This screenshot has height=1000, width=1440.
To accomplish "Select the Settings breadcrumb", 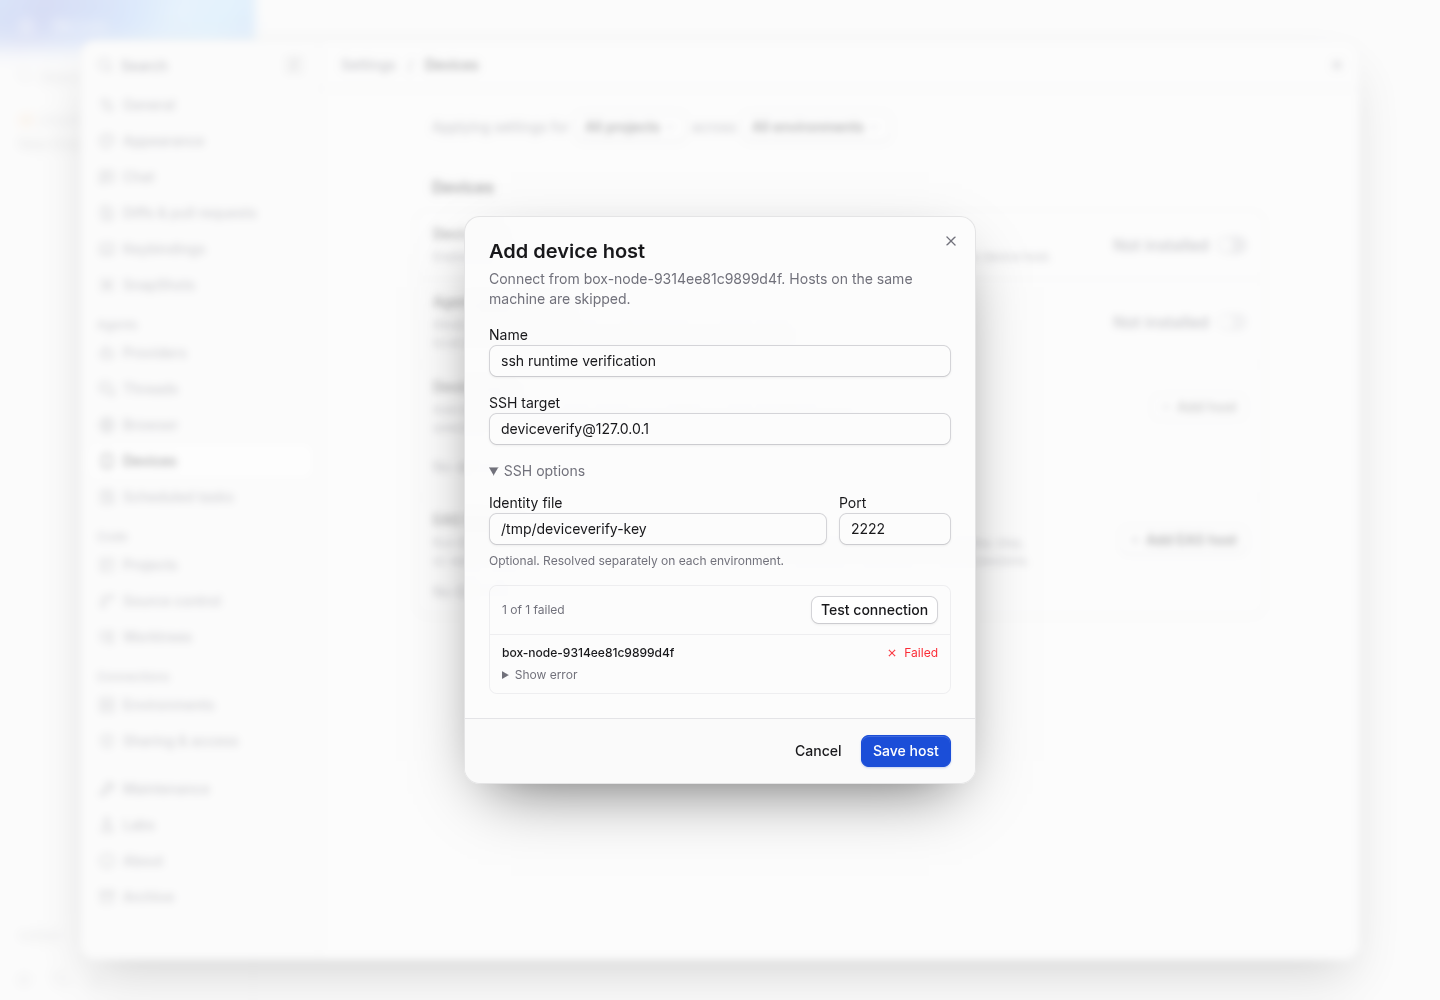I will coord(368,65).
